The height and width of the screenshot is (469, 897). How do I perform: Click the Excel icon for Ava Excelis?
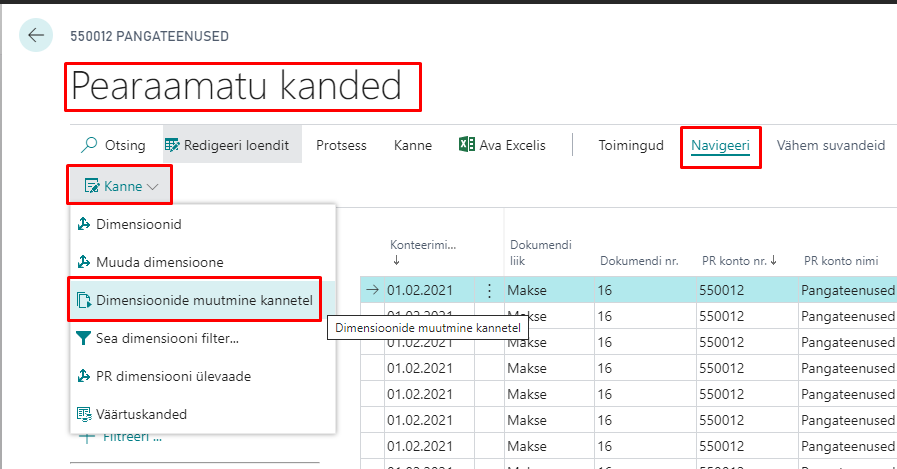466,145
